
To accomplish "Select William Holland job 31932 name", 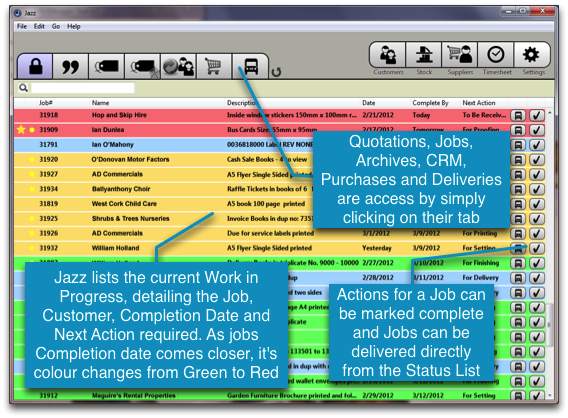I will (x=115, y=248).
